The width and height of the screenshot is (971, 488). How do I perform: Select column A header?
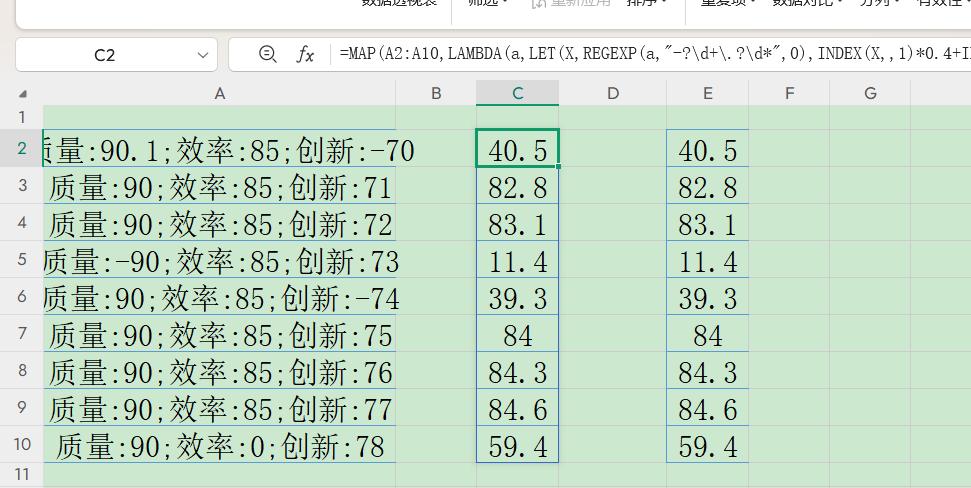(x=219, y=94)
